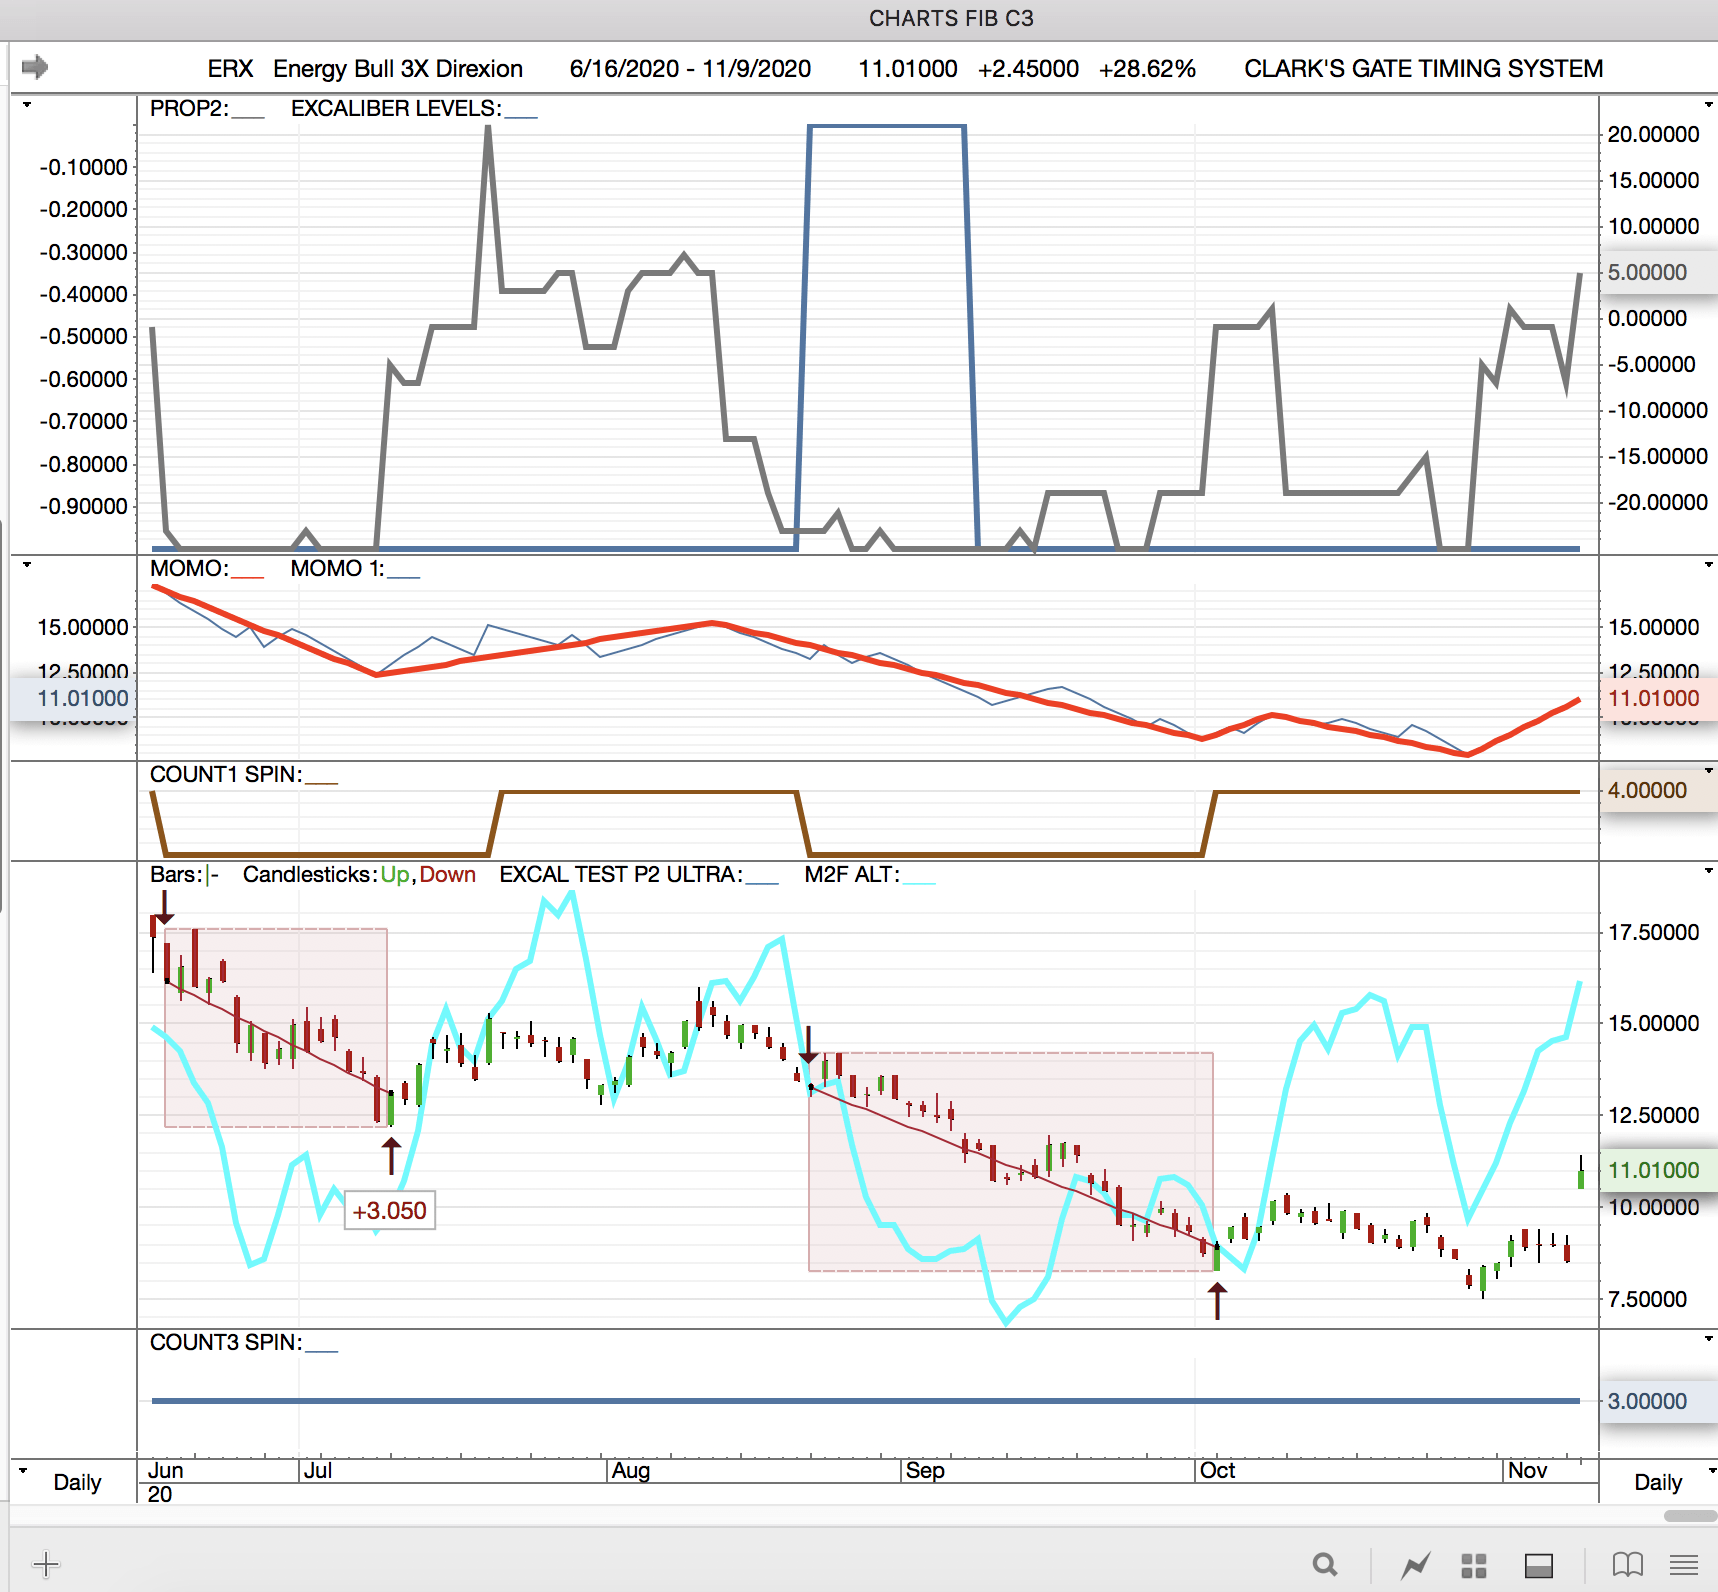Click CLARK'S GATE TIMING SYSTEM title
1718x1592 pixels.
1423,68
